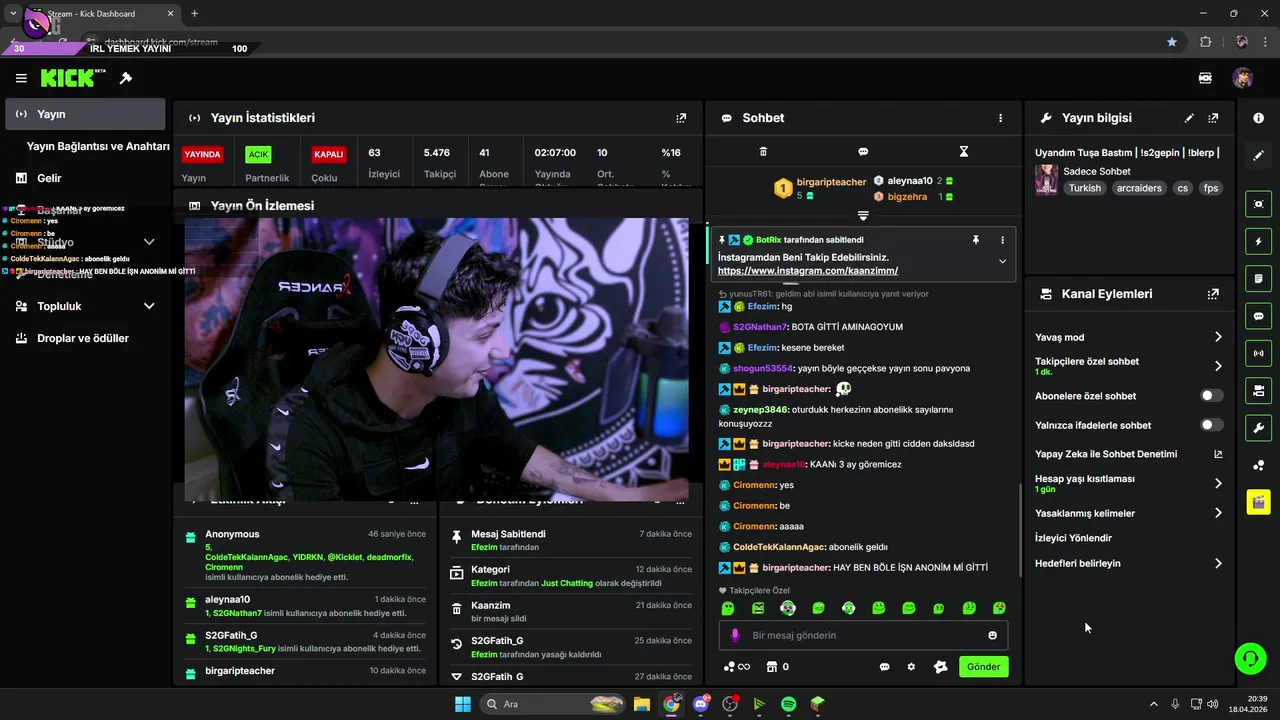
Task: Click username shogun53554 in chat
Action: [x=763, y=368]
